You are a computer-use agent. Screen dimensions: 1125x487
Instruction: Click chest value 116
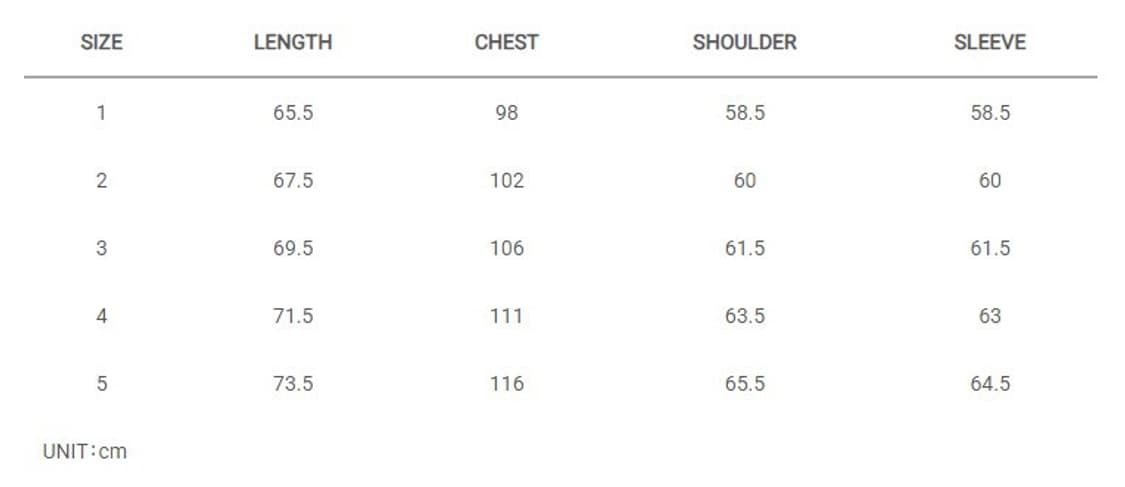(506, 384)
